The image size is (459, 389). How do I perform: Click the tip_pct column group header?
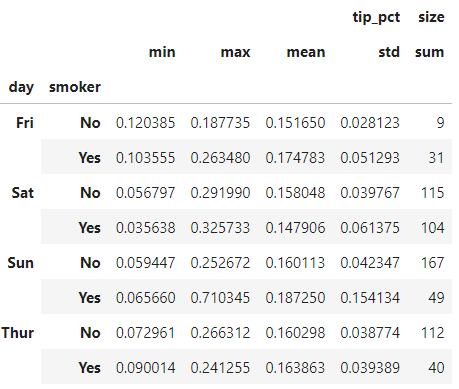(x=376, y=17)
